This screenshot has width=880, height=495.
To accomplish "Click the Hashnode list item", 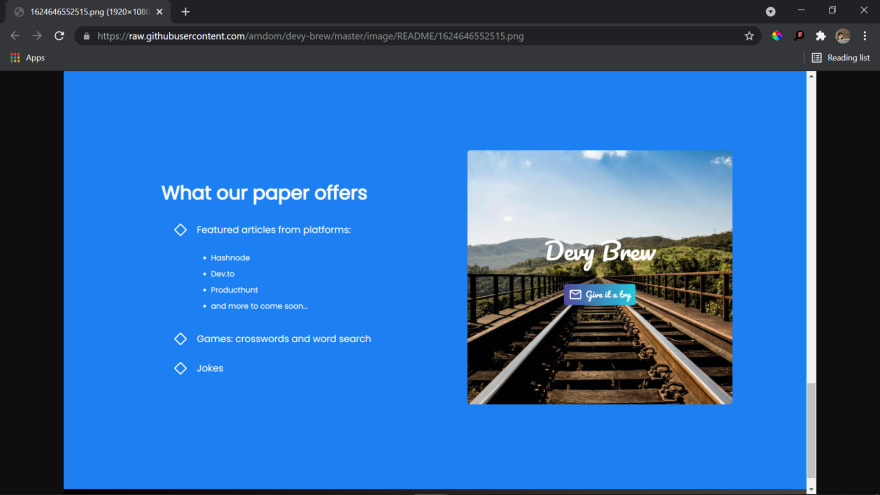I will [x=230, y=258].
